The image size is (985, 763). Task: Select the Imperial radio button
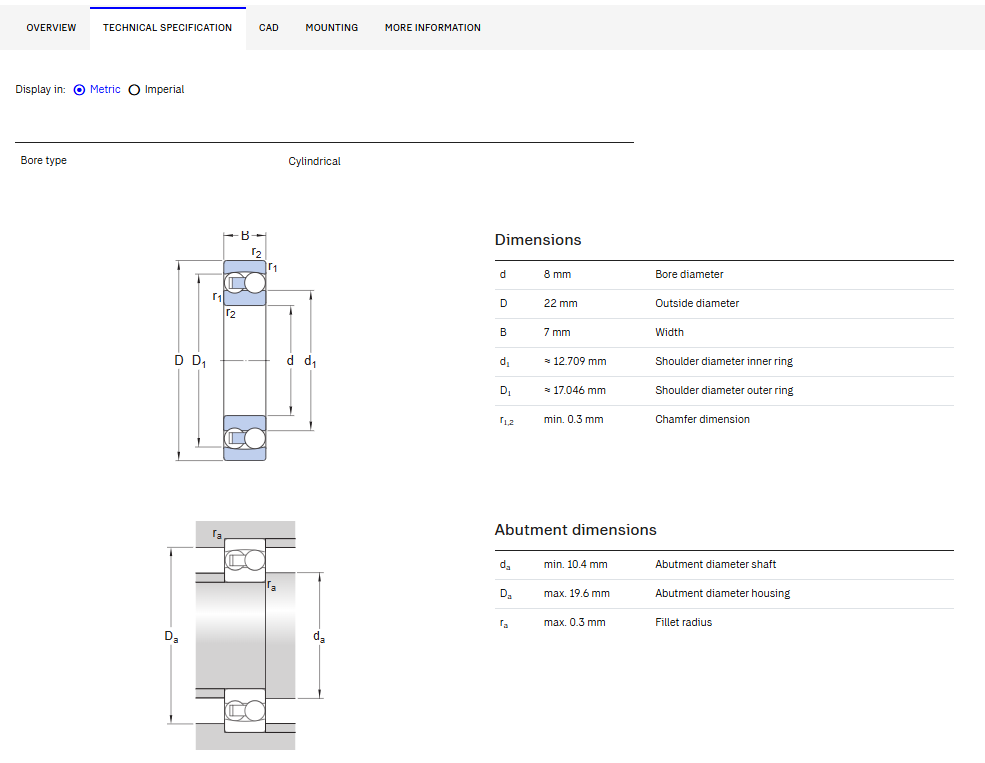click(134, 90)
